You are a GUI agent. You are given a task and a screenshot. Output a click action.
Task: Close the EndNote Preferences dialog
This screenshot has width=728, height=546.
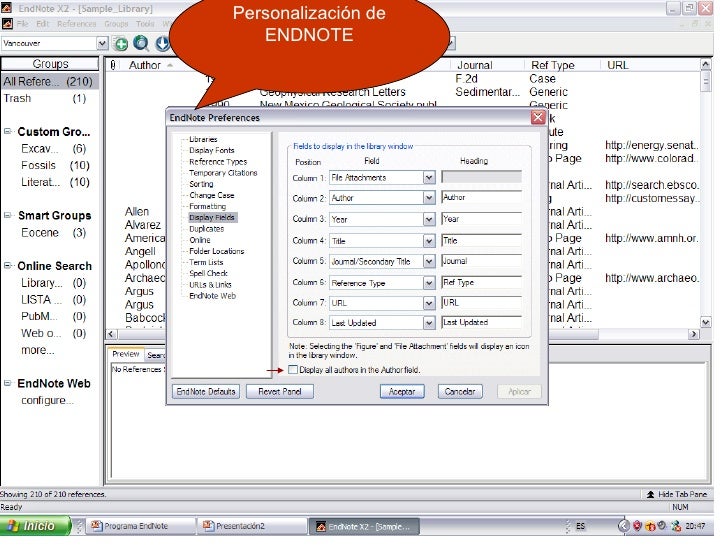pyautogui.click(x=538, y=117)
